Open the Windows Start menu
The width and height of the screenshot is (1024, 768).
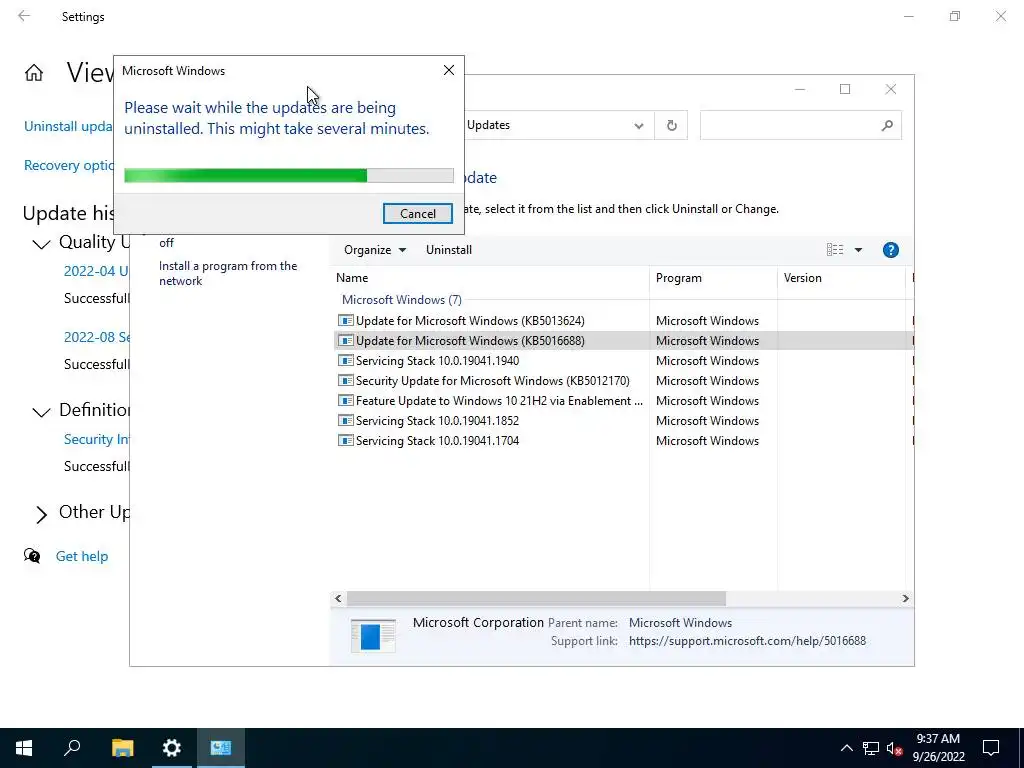[x=24, y=748]
